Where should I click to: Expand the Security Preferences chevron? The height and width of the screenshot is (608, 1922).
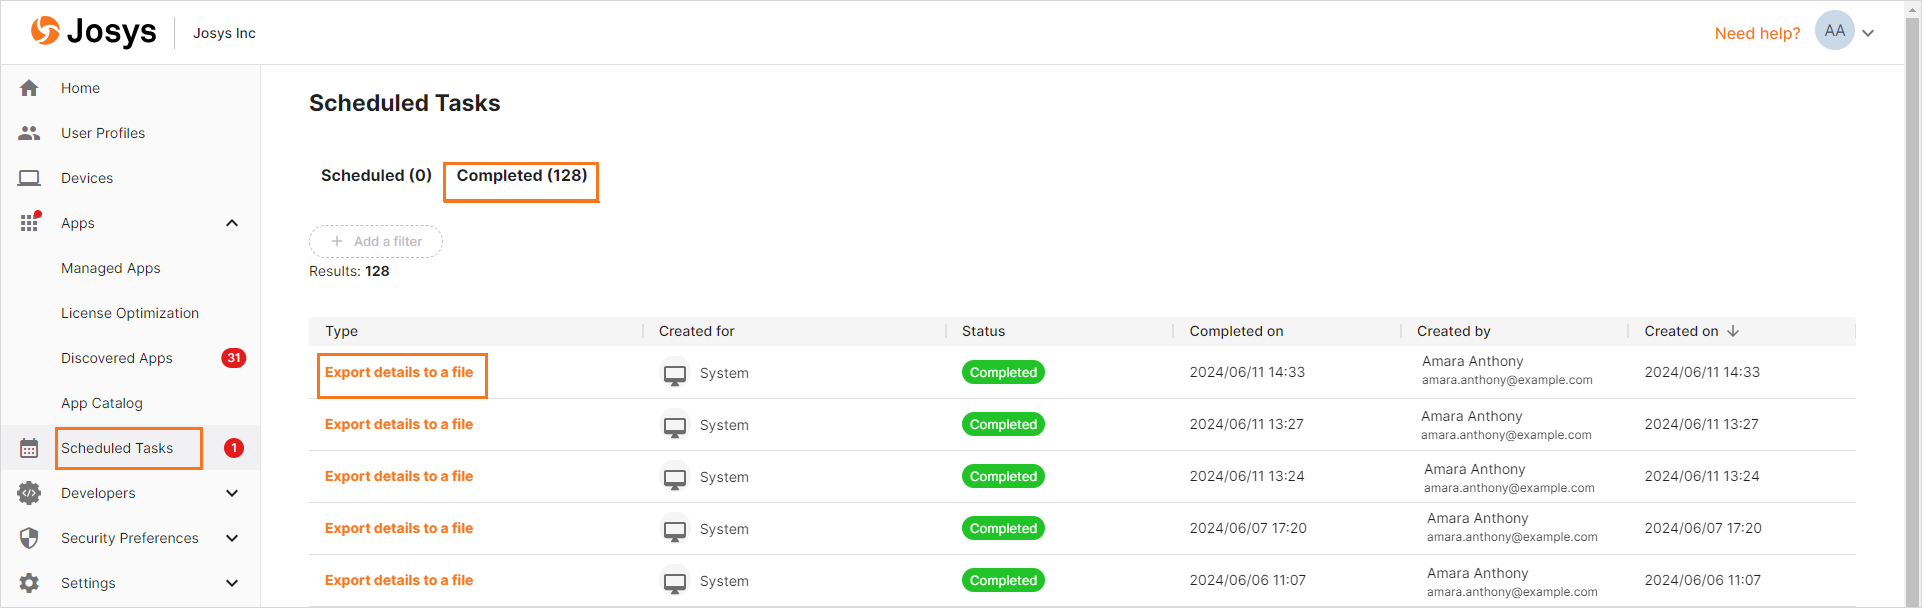click(x=232, y=538)
